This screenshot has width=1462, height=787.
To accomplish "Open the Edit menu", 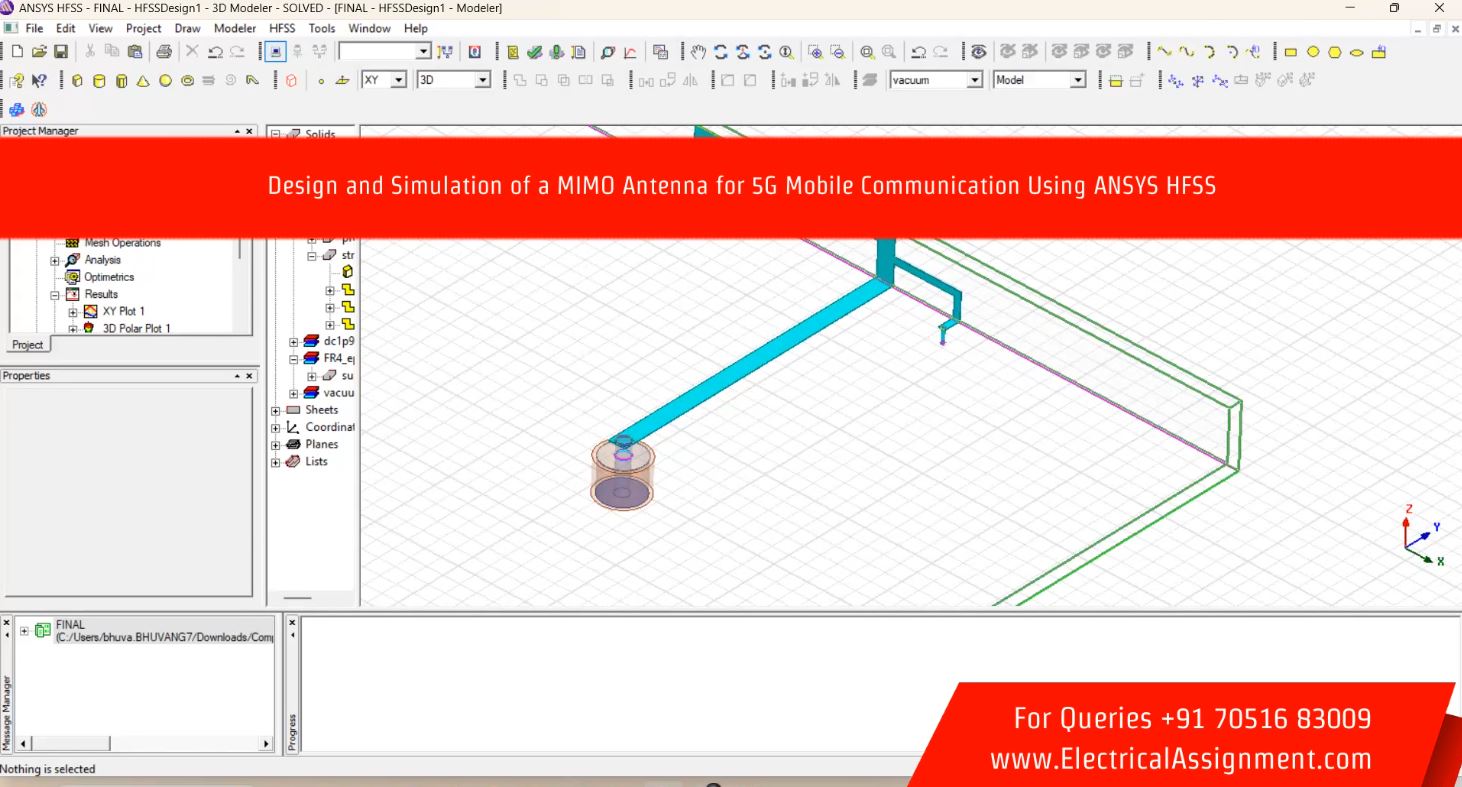I will tap(66, 29).
